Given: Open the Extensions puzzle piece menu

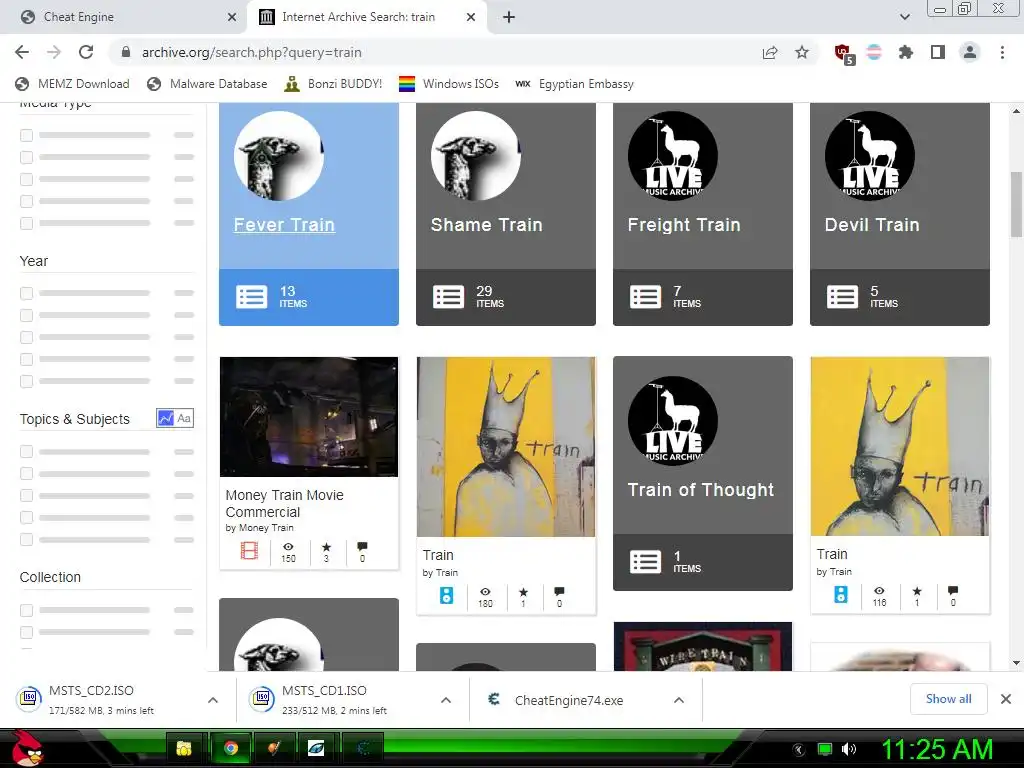Looking at the screenshot, I should 906,52.
